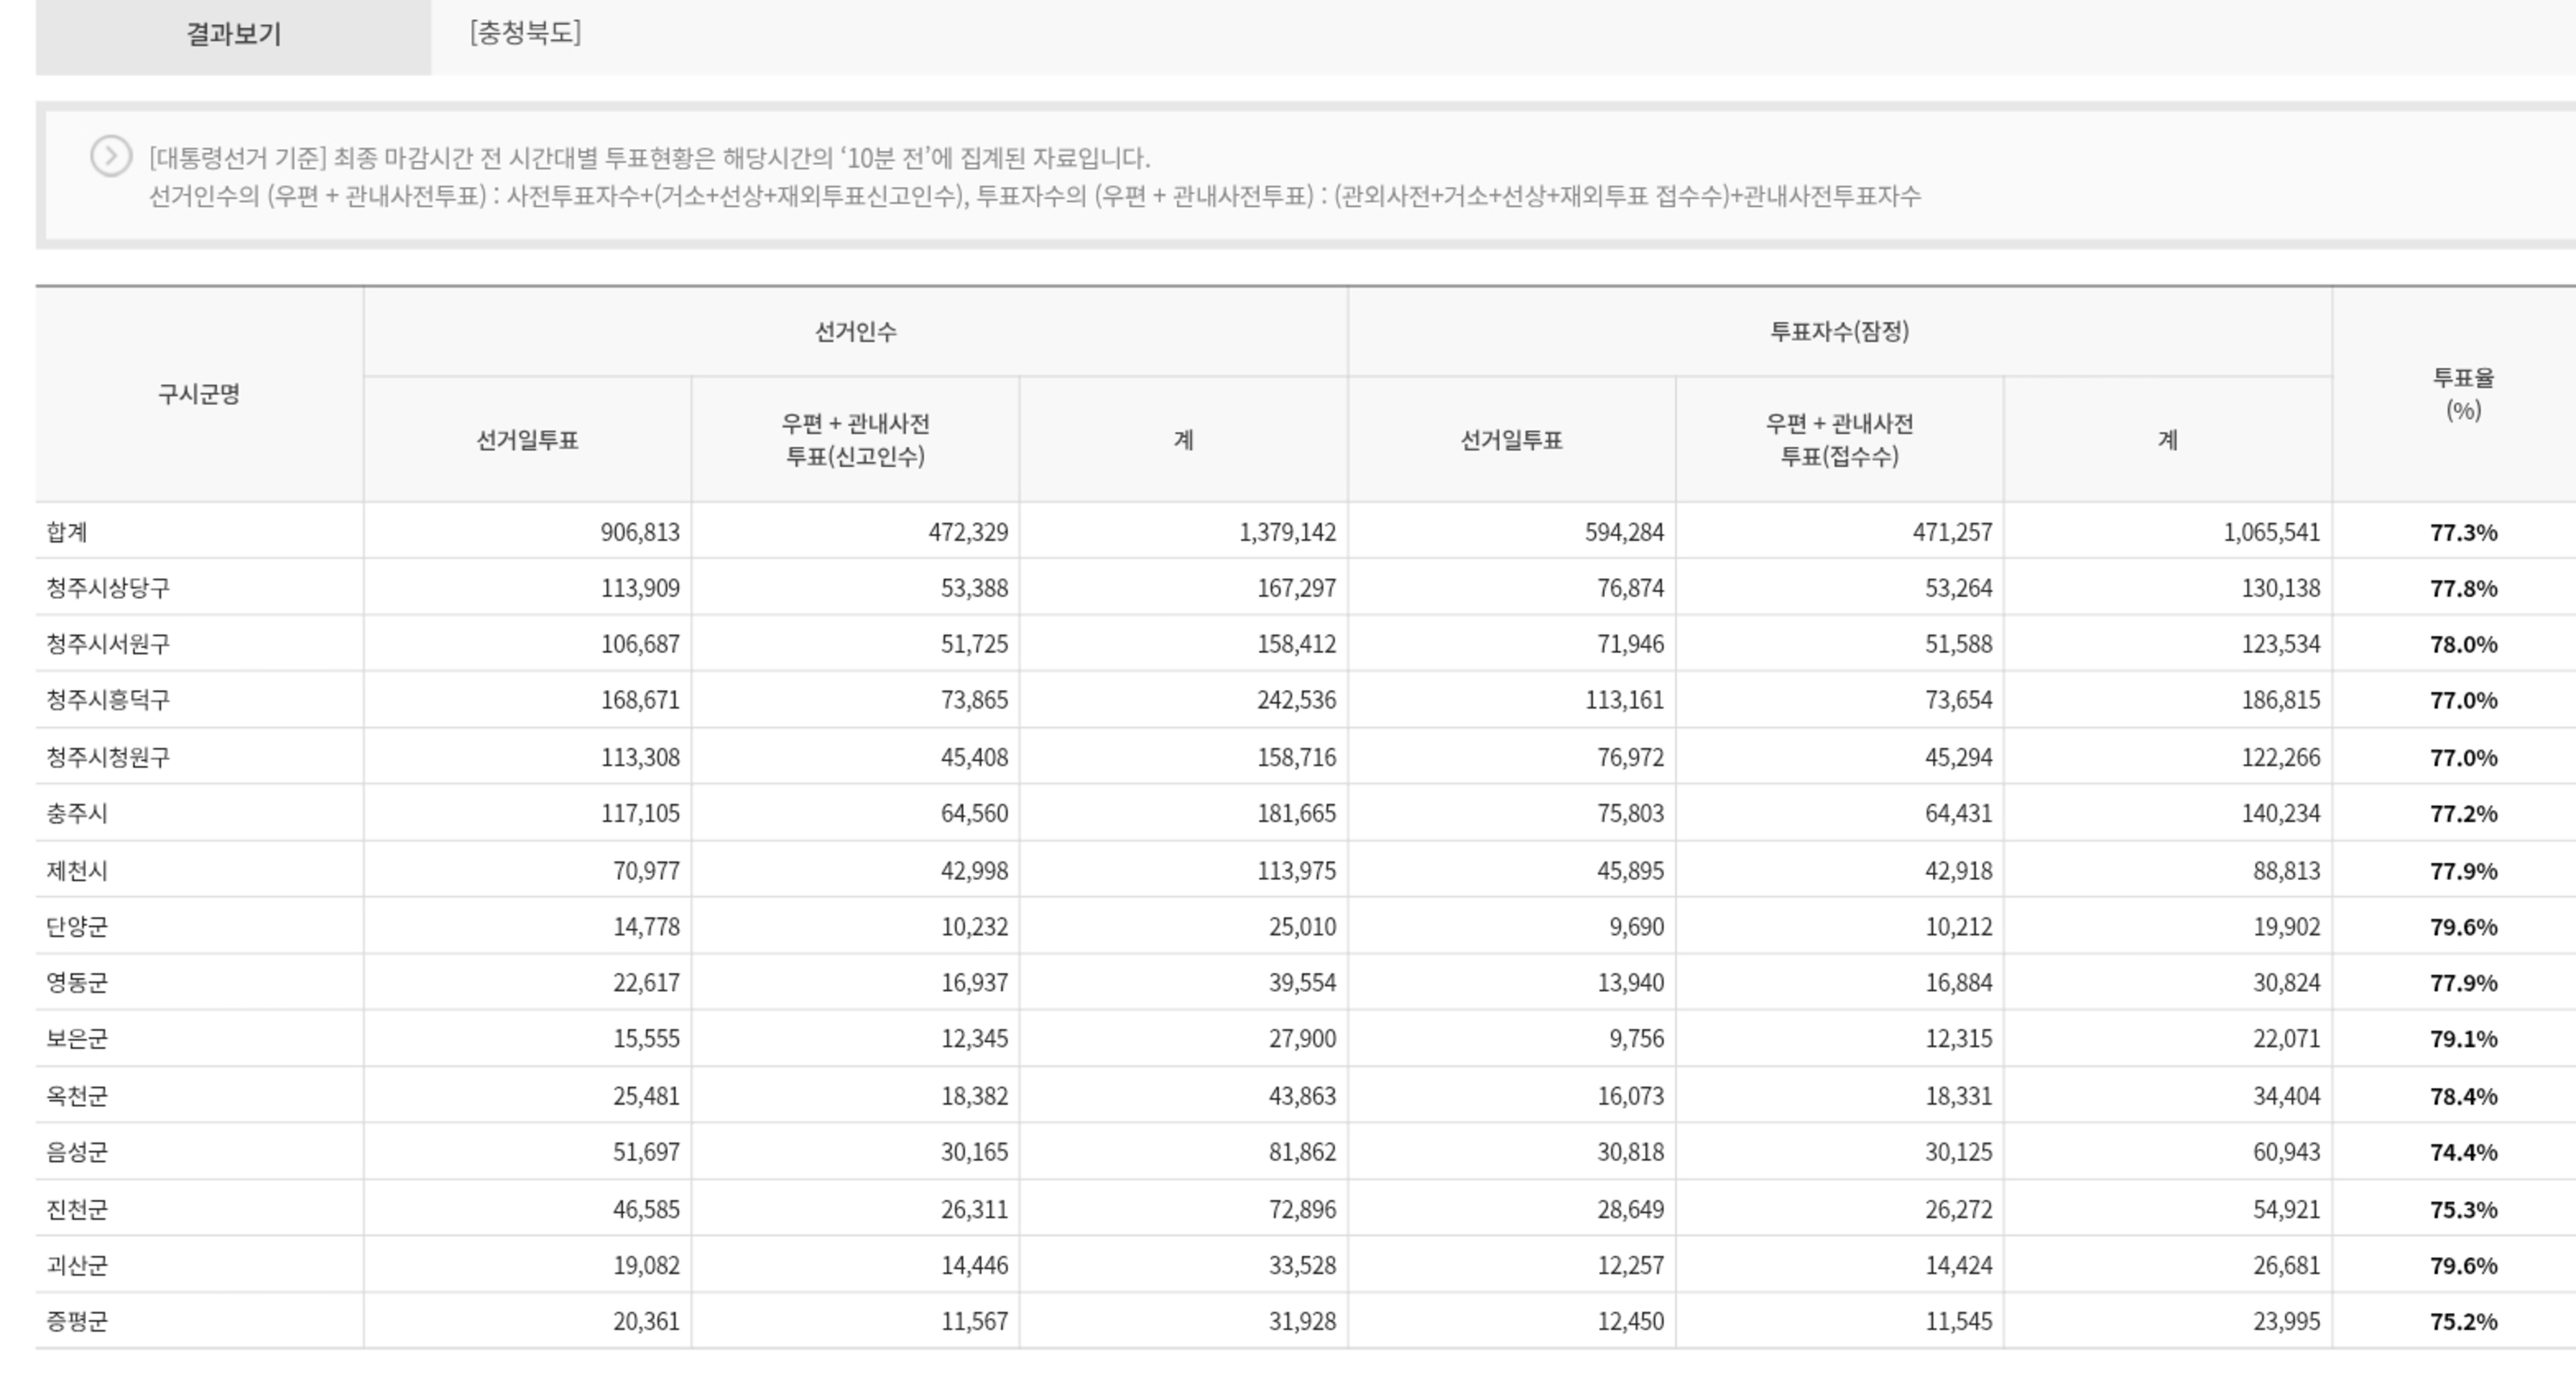The image size is (2576, 1376).
Task: Select the 청주시흥덕구 row name
Action: (x=108, y=700)
